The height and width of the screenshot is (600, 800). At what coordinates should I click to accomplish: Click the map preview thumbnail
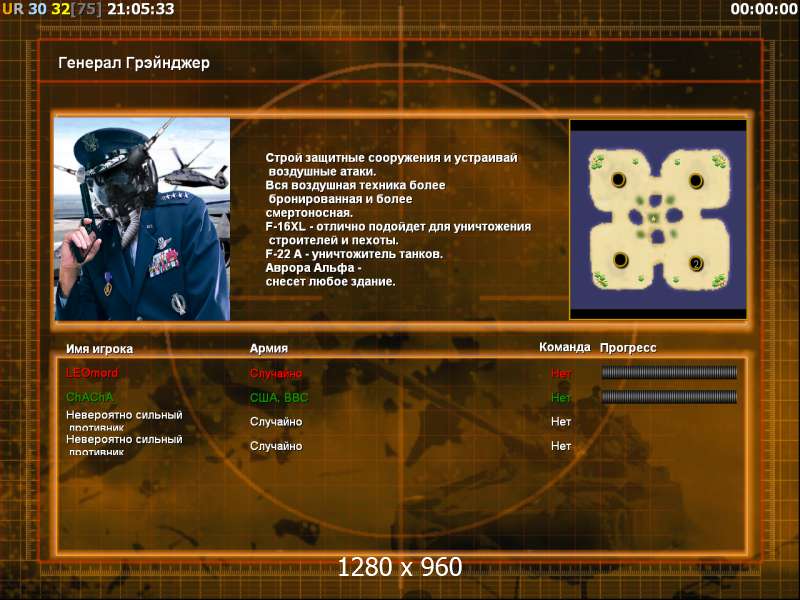(658, 219)
